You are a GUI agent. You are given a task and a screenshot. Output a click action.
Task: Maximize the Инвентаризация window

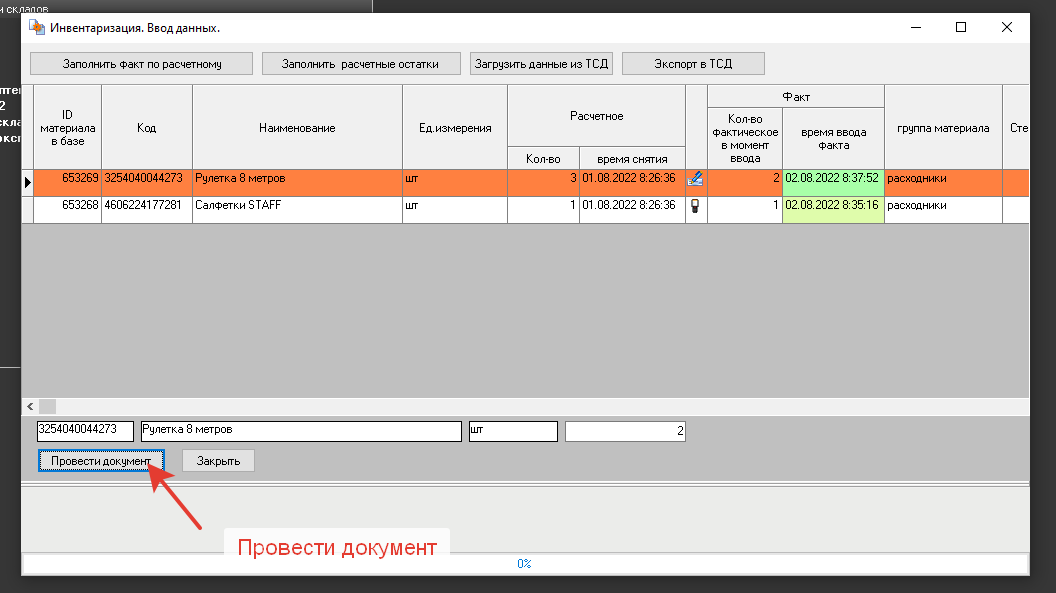pos(961,28)
